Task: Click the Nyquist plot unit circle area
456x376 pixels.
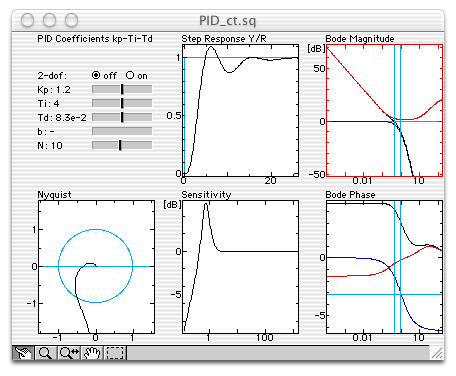Action: pos(96,266)
